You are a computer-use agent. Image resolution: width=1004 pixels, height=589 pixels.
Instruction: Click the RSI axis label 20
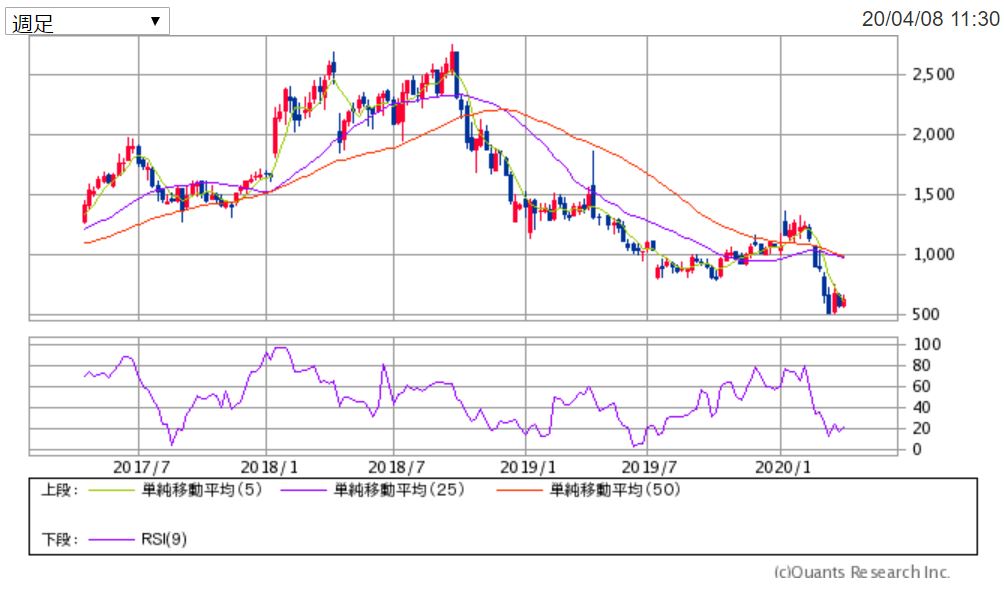click(921, 429)
